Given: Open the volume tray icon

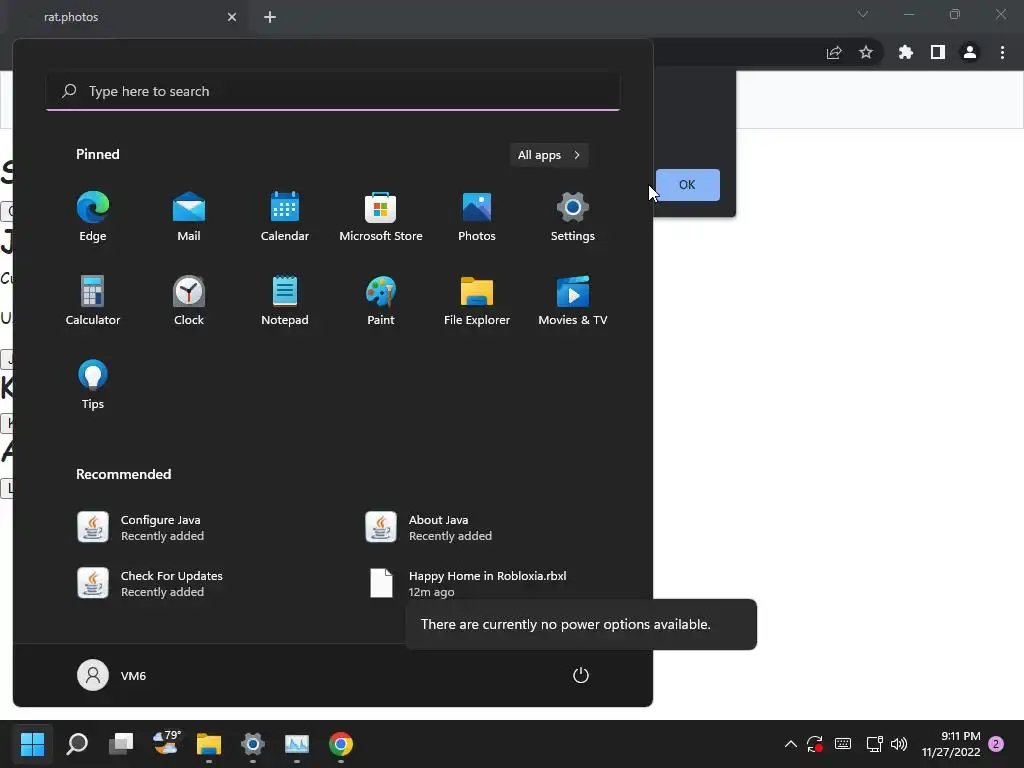Looking at the screenshot, I should tap(899, 744).
